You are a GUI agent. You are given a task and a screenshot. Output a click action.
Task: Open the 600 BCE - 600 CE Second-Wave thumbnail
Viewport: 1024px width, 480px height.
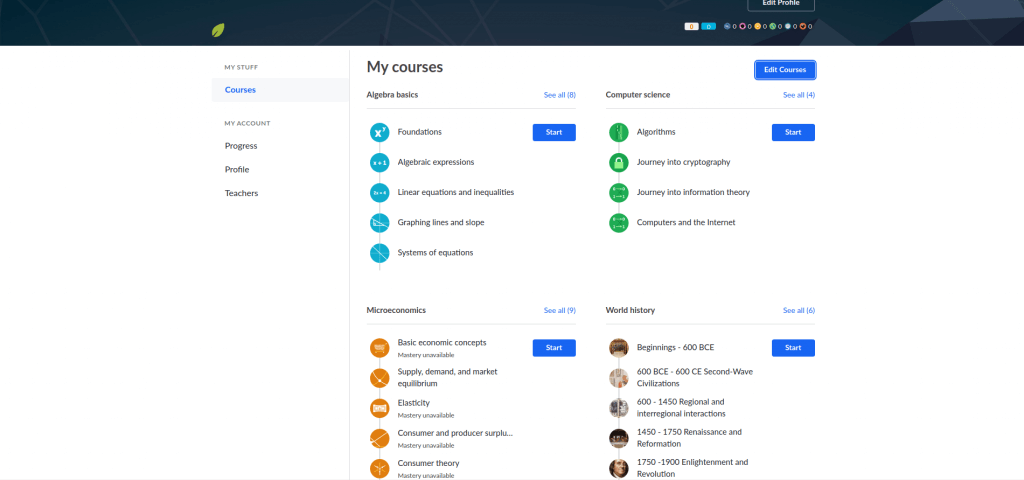pyautogui.click(x=618, y=378)
